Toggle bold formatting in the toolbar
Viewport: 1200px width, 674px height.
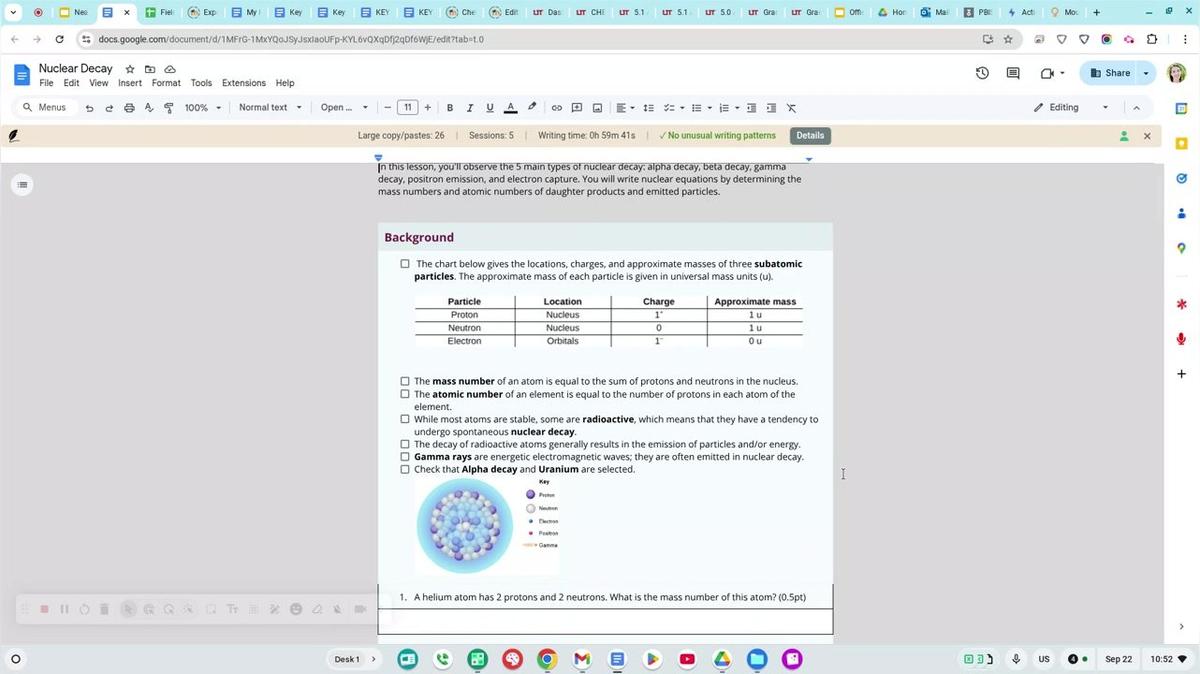[450, 108]
